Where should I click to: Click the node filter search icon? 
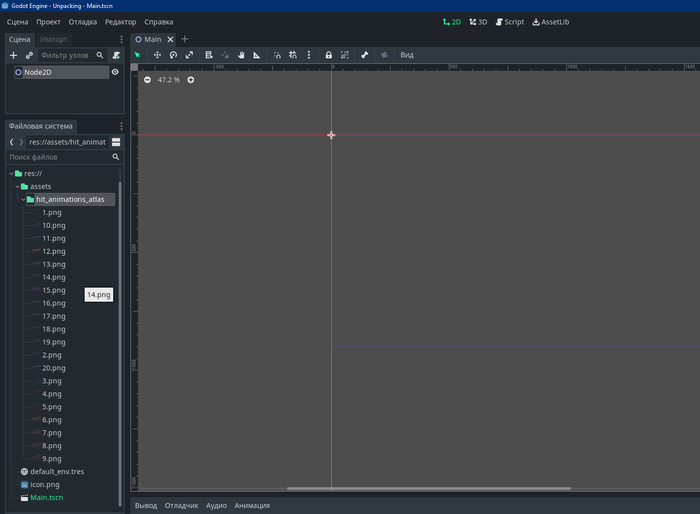click(100, 55)
